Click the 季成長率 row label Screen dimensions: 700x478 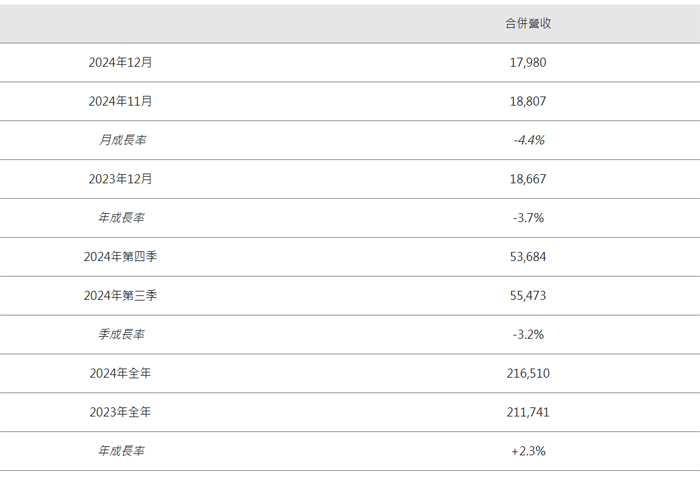(x=120, y=334)
